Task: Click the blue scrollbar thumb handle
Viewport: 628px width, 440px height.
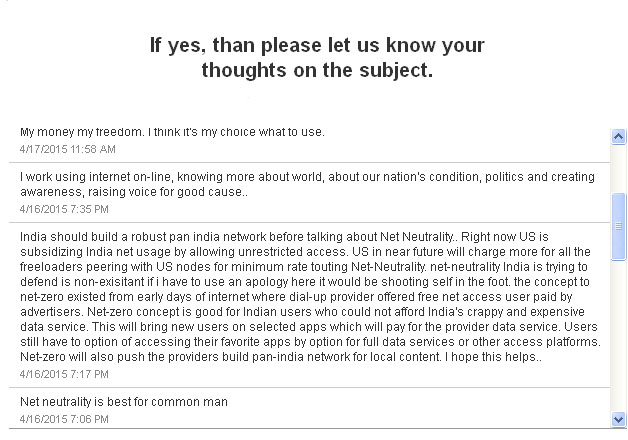Action: click(618, 226)
